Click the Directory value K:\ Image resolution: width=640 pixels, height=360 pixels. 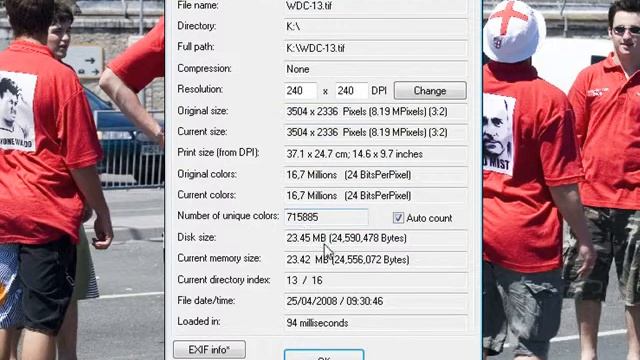coord(376,27)
